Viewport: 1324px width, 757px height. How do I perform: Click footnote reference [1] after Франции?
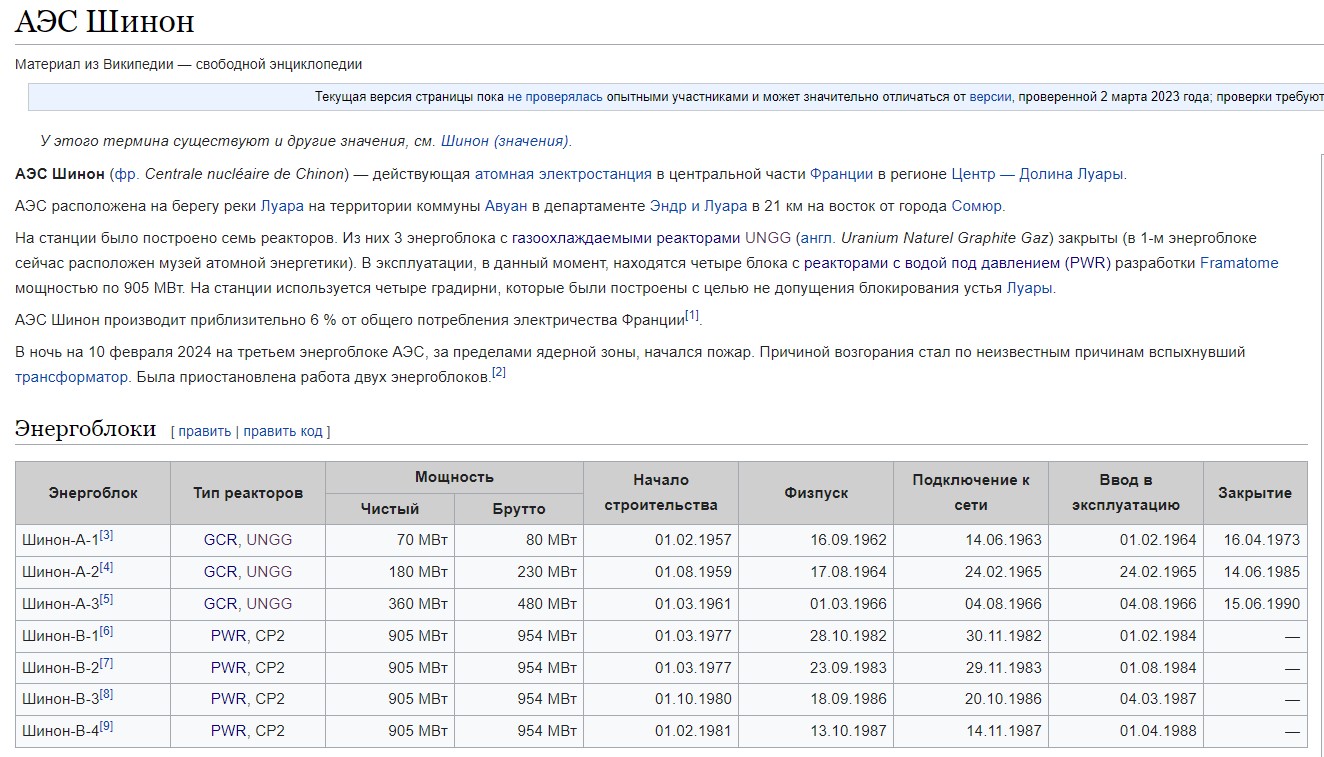click(x=692, y=316)
